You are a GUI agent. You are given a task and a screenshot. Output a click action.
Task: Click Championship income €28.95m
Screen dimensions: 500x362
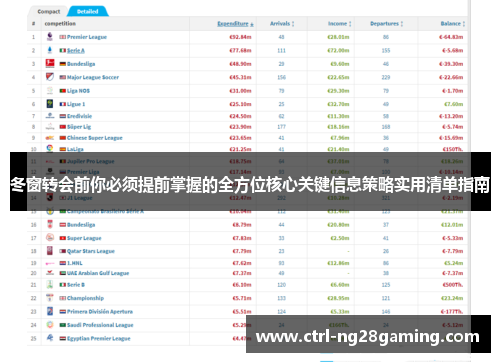coord(338,298)
